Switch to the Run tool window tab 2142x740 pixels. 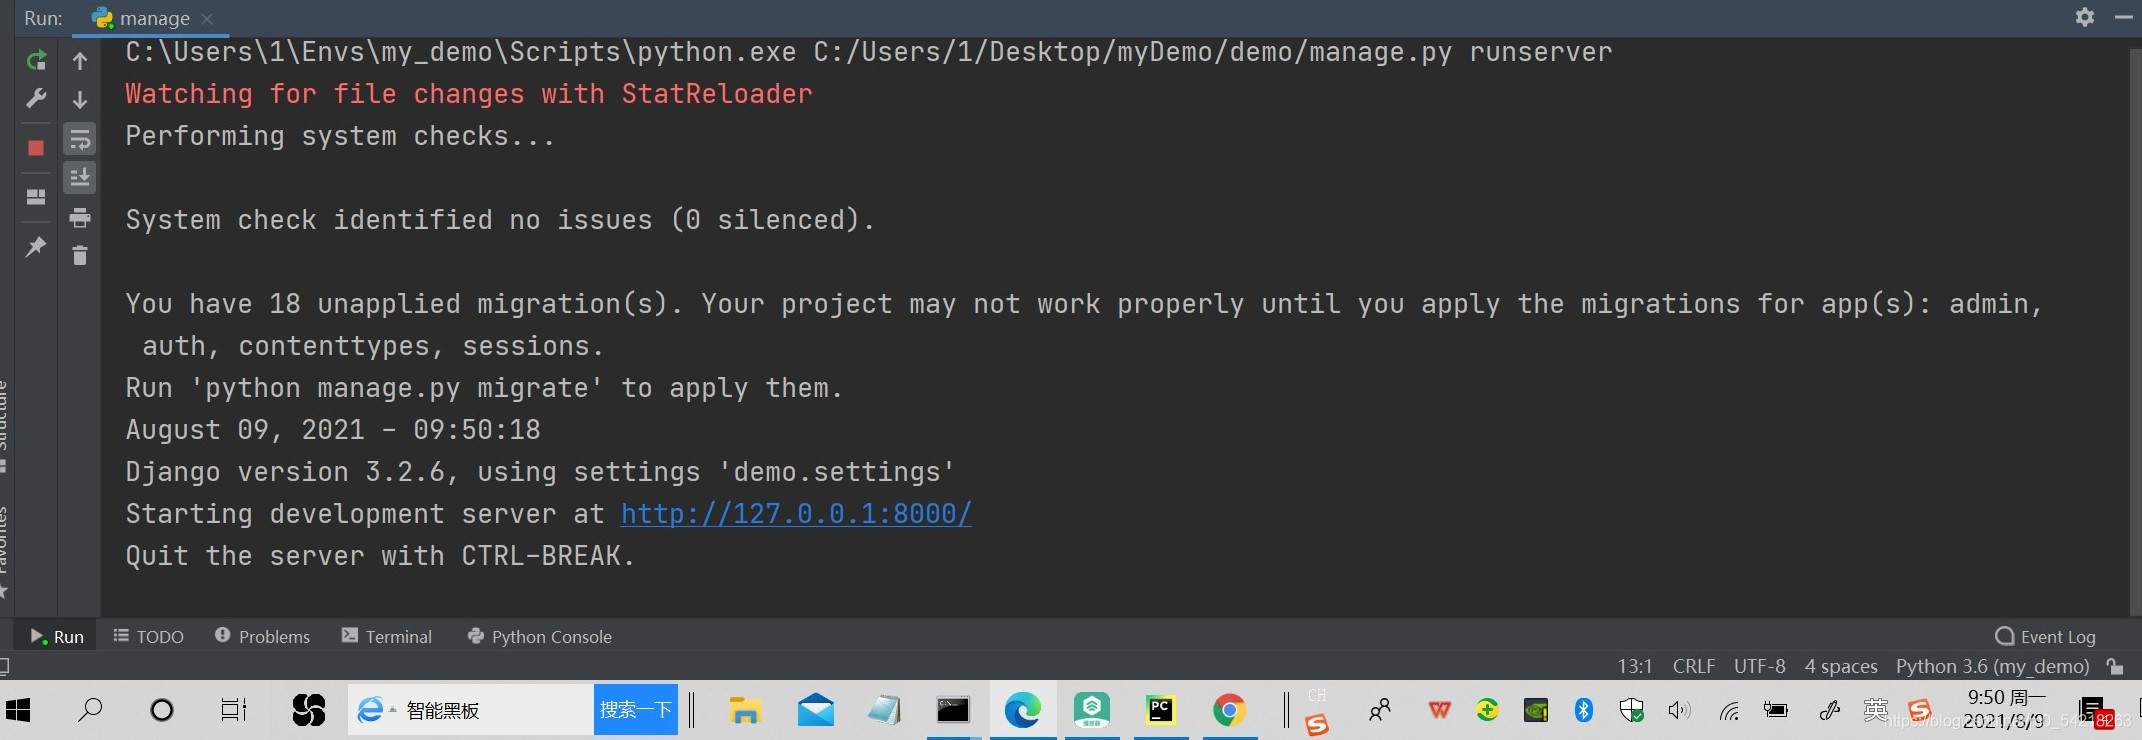(56, 636)
